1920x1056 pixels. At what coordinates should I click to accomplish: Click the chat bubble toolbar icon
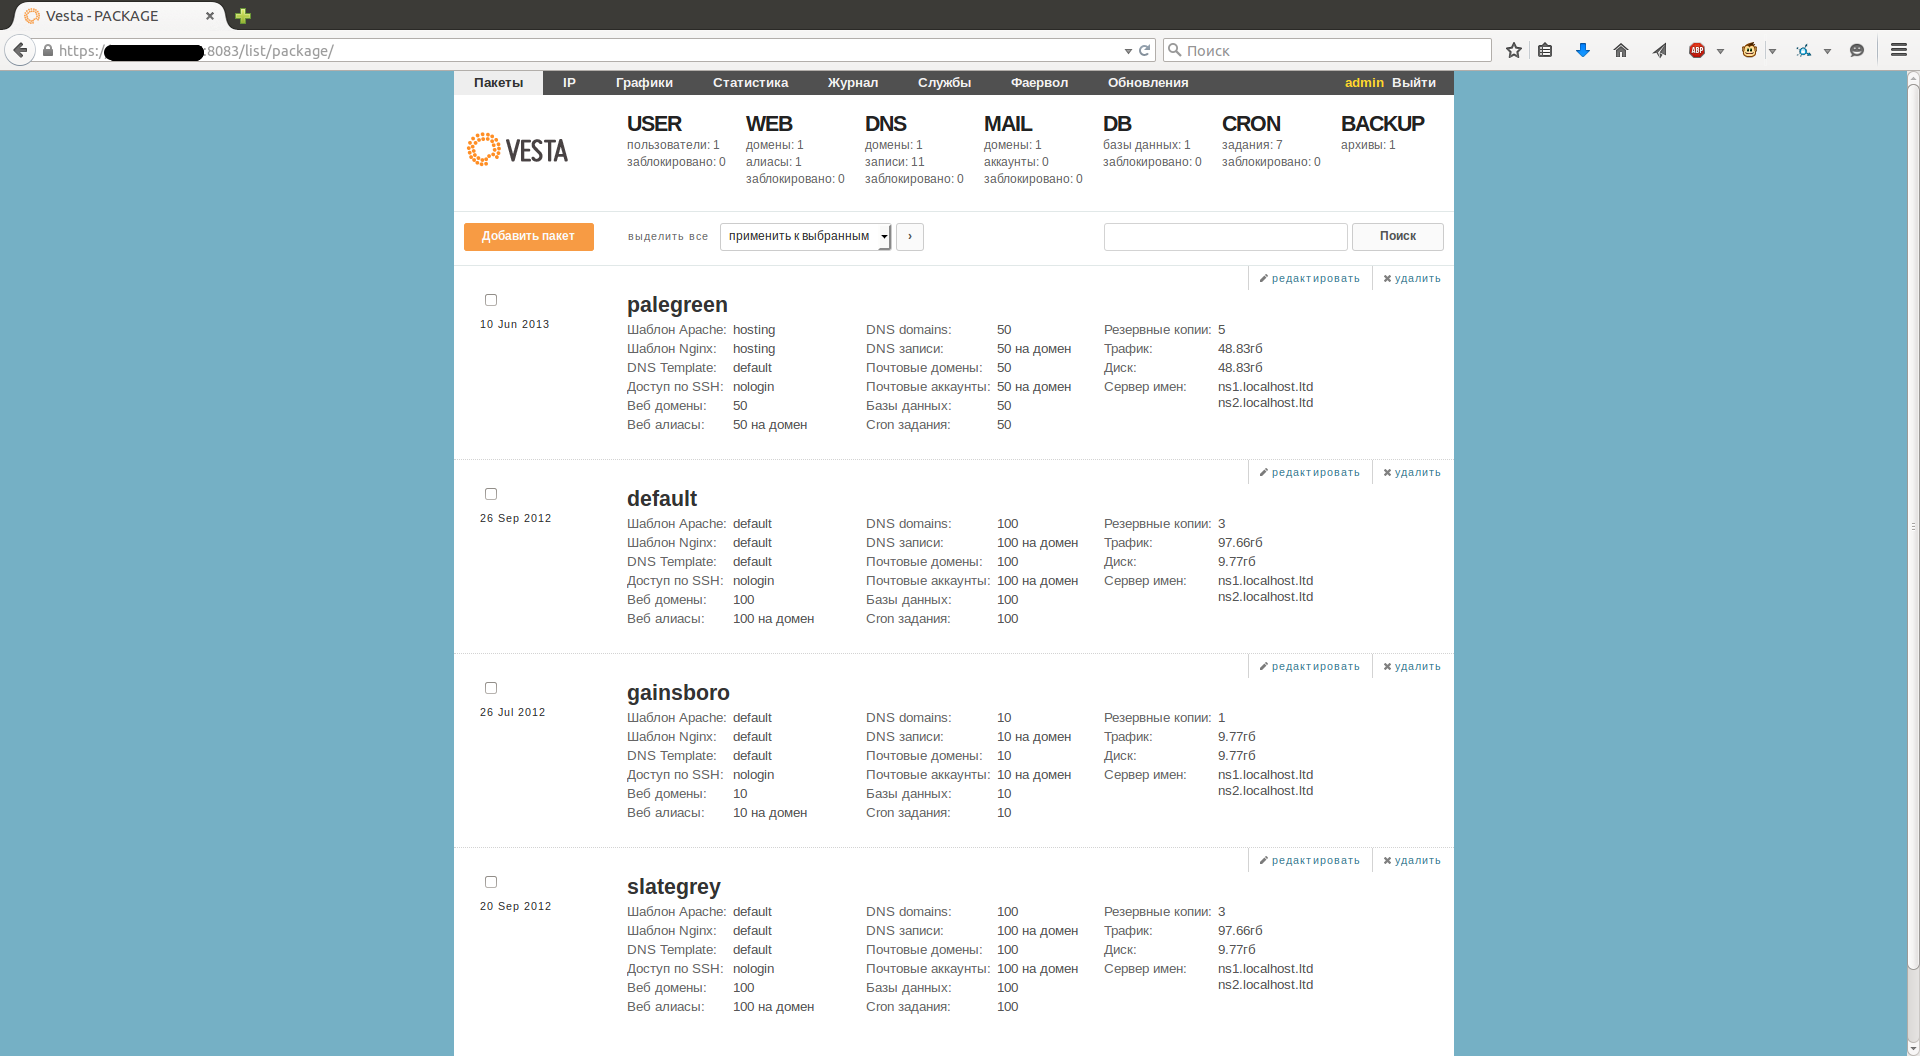click(1857, 50)
